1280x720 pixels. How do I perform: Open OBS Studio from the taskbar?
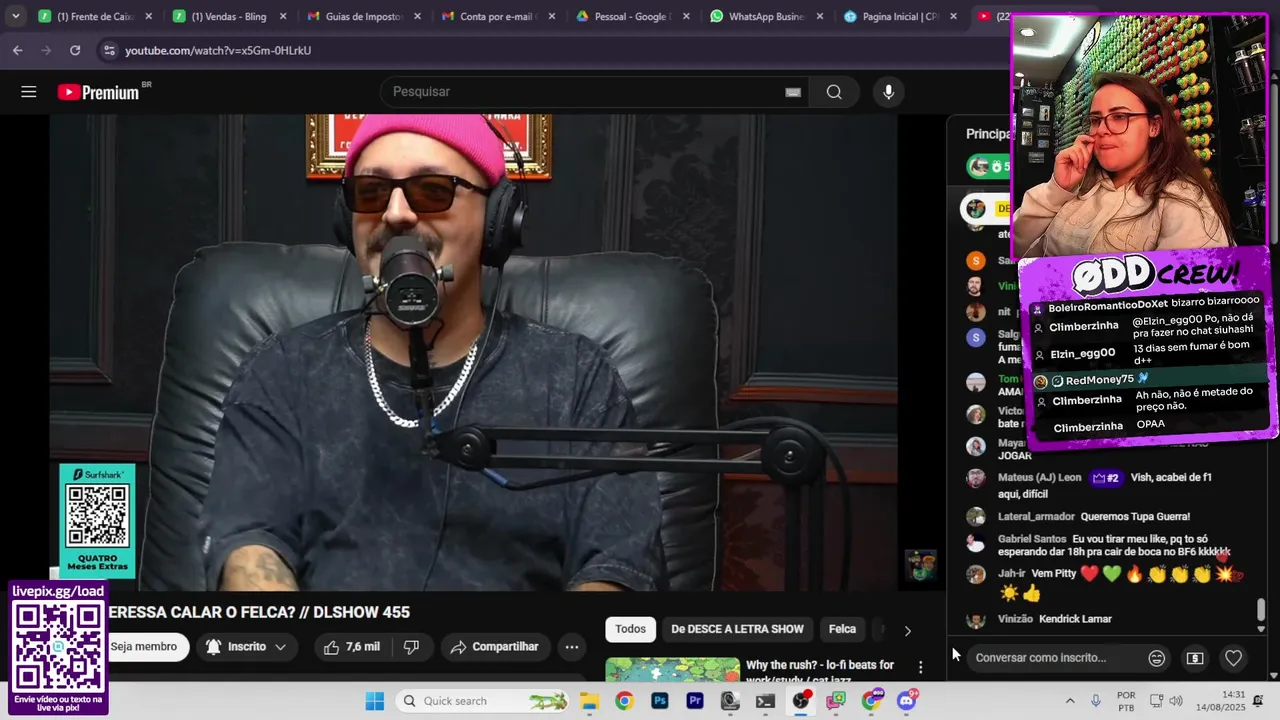(x=801, y=701)
